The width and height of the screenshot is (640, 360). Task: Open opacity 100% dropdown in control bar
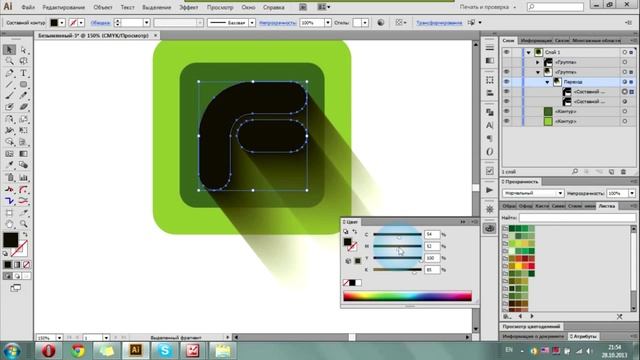pos(328,23)
